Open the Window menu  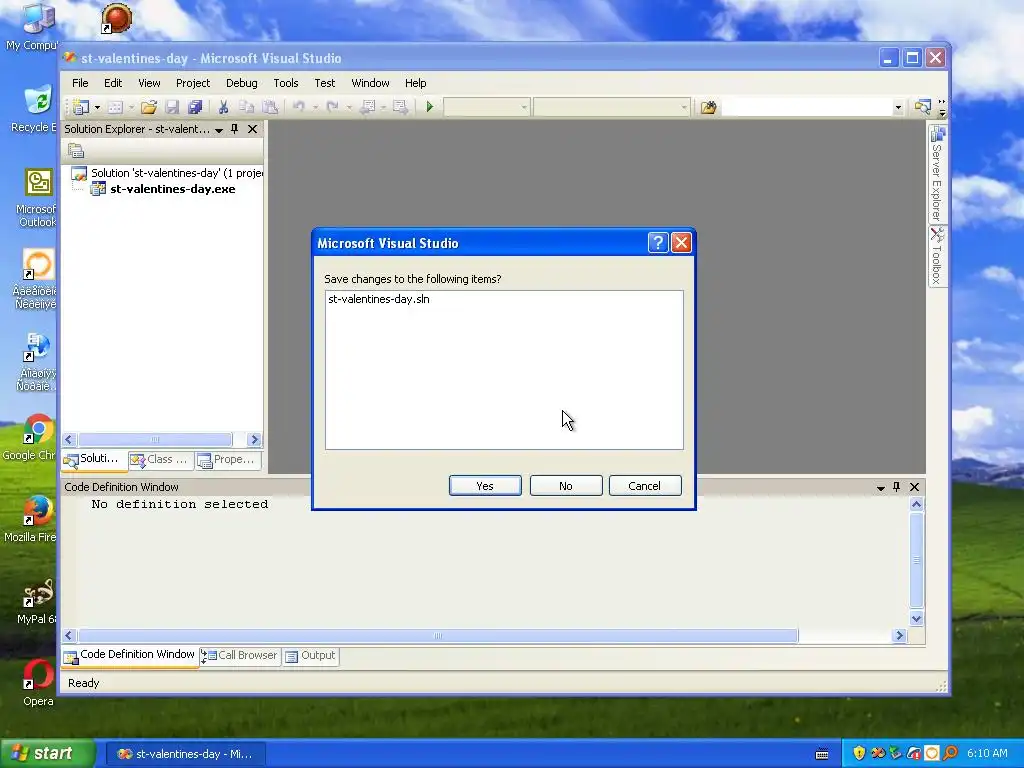[x=370, y=83]
